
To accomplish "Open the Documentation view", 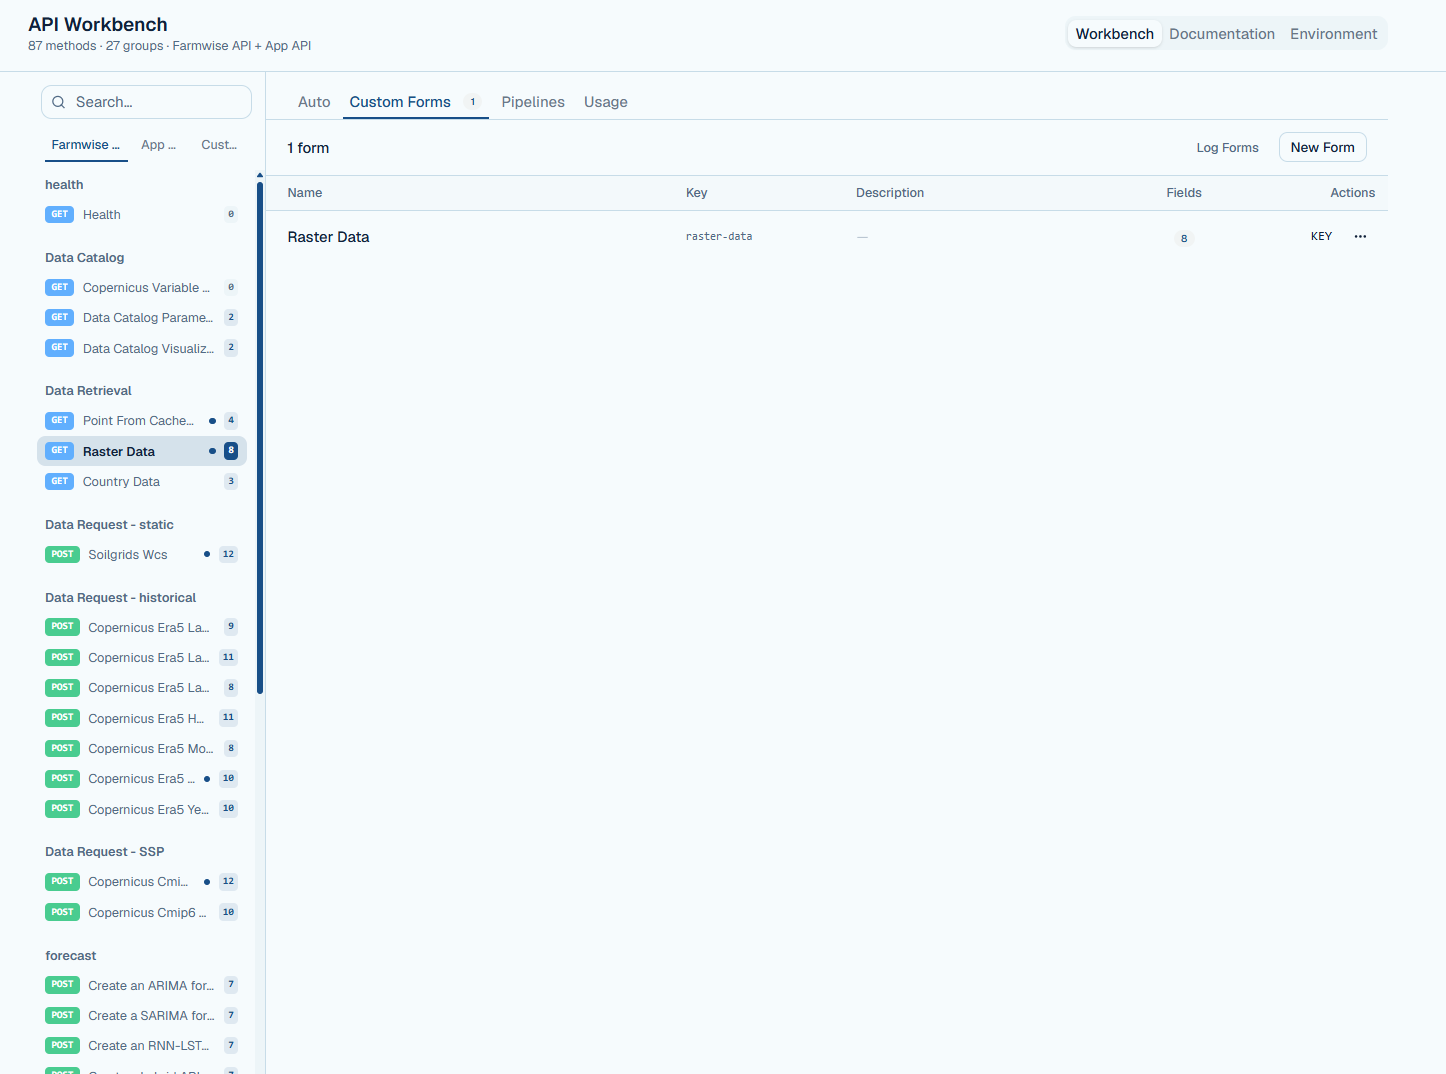I will coord(1222,34).
